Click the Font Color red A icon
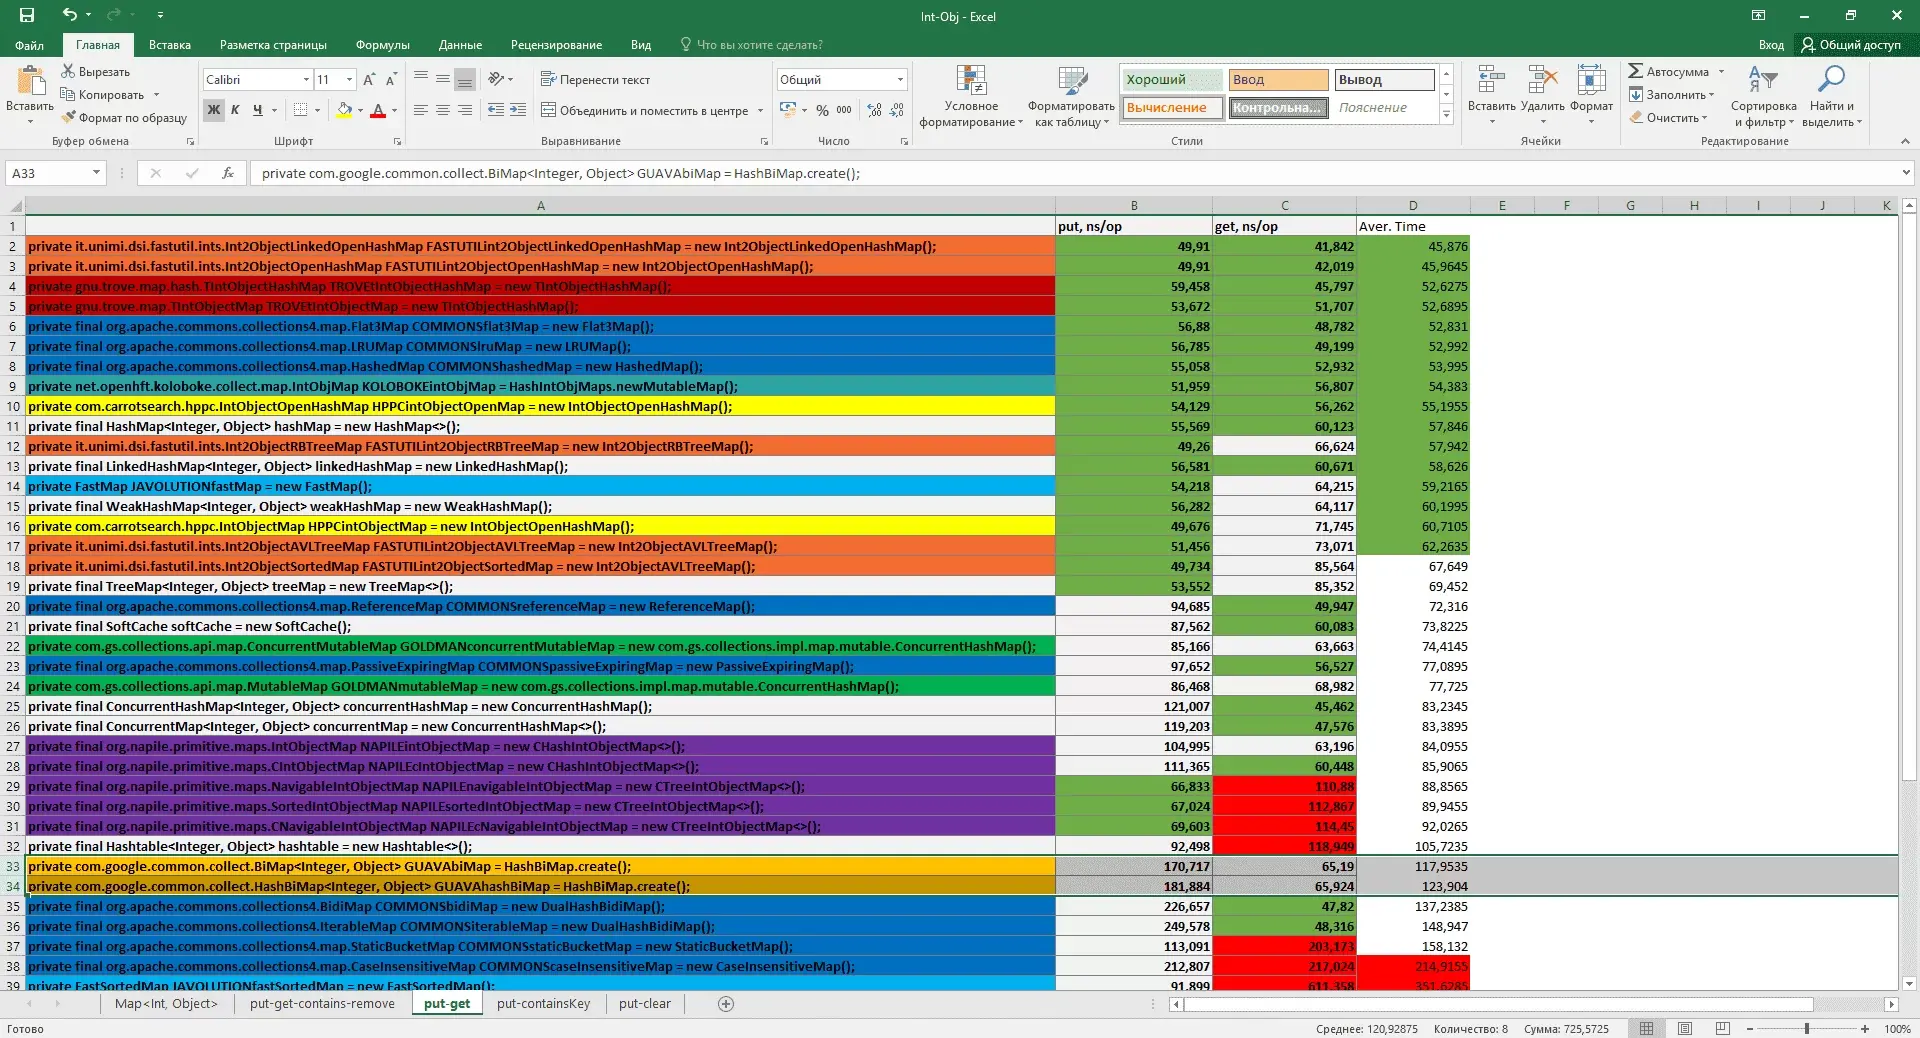The width and height of the screenshot is (1920, 1038). (x=378, y=110)
